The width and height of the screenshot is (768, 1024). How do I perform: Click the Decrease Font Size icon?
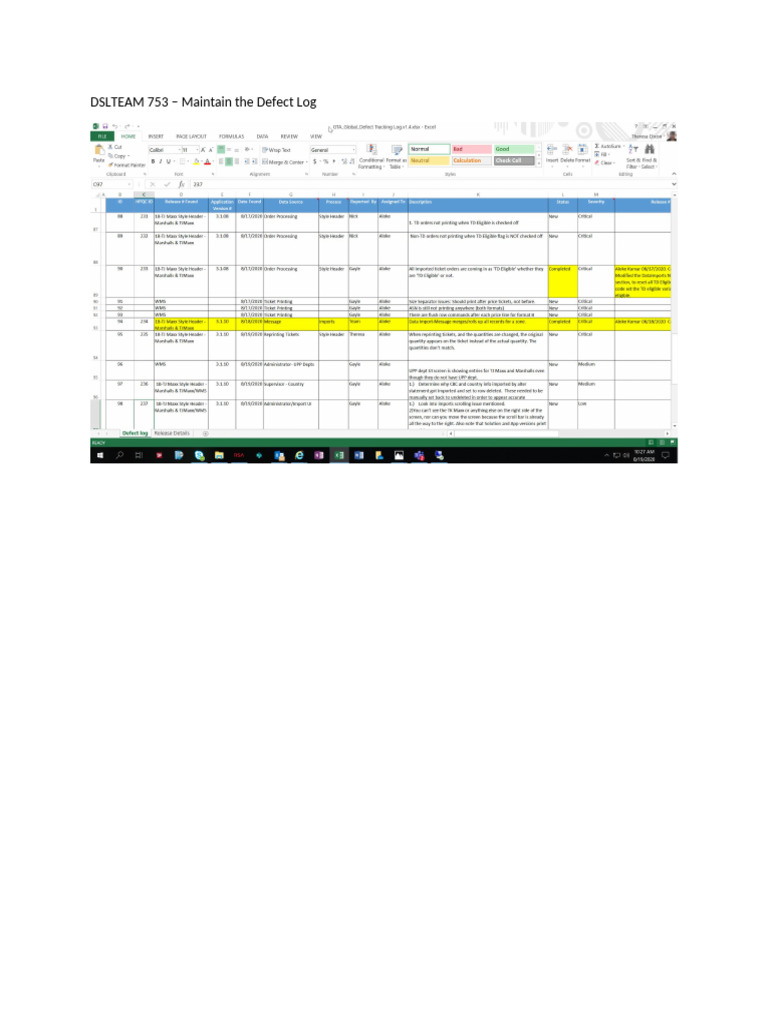coord(211,150)
